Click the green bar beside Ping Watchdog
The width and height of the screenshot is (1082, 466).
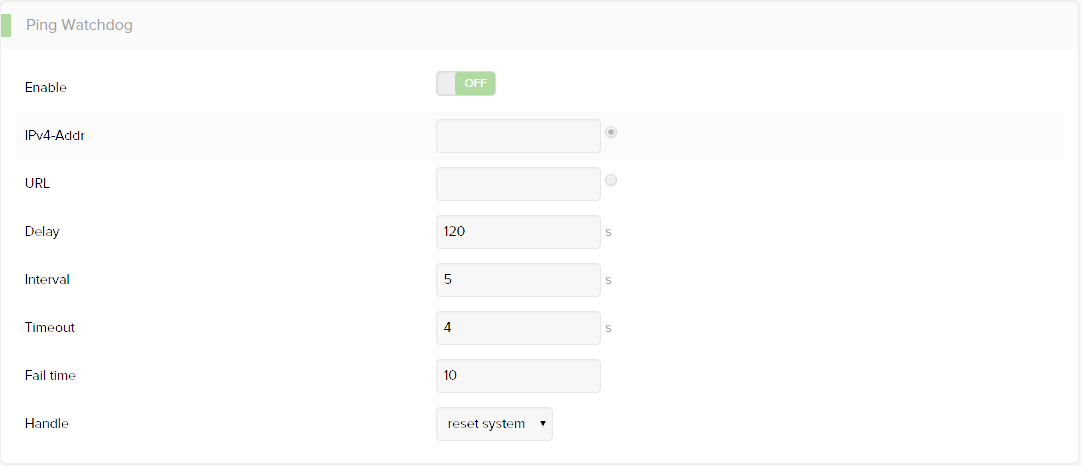pyautogui.click(x=6, y=26)
